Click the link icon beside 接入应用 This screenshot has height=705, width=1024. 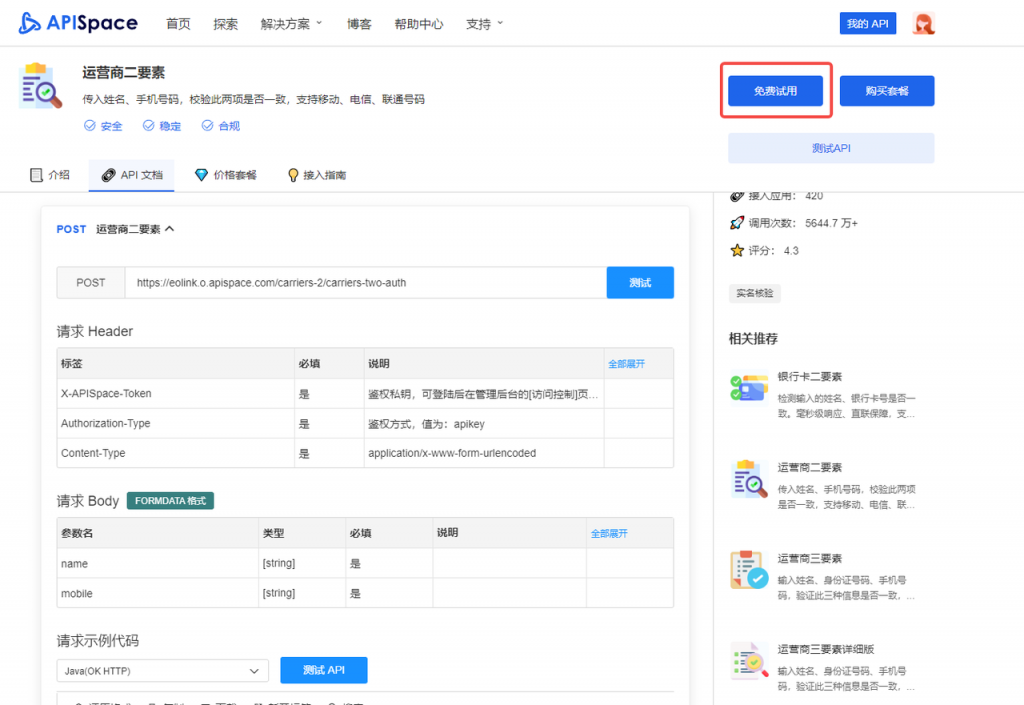[737, 196]
